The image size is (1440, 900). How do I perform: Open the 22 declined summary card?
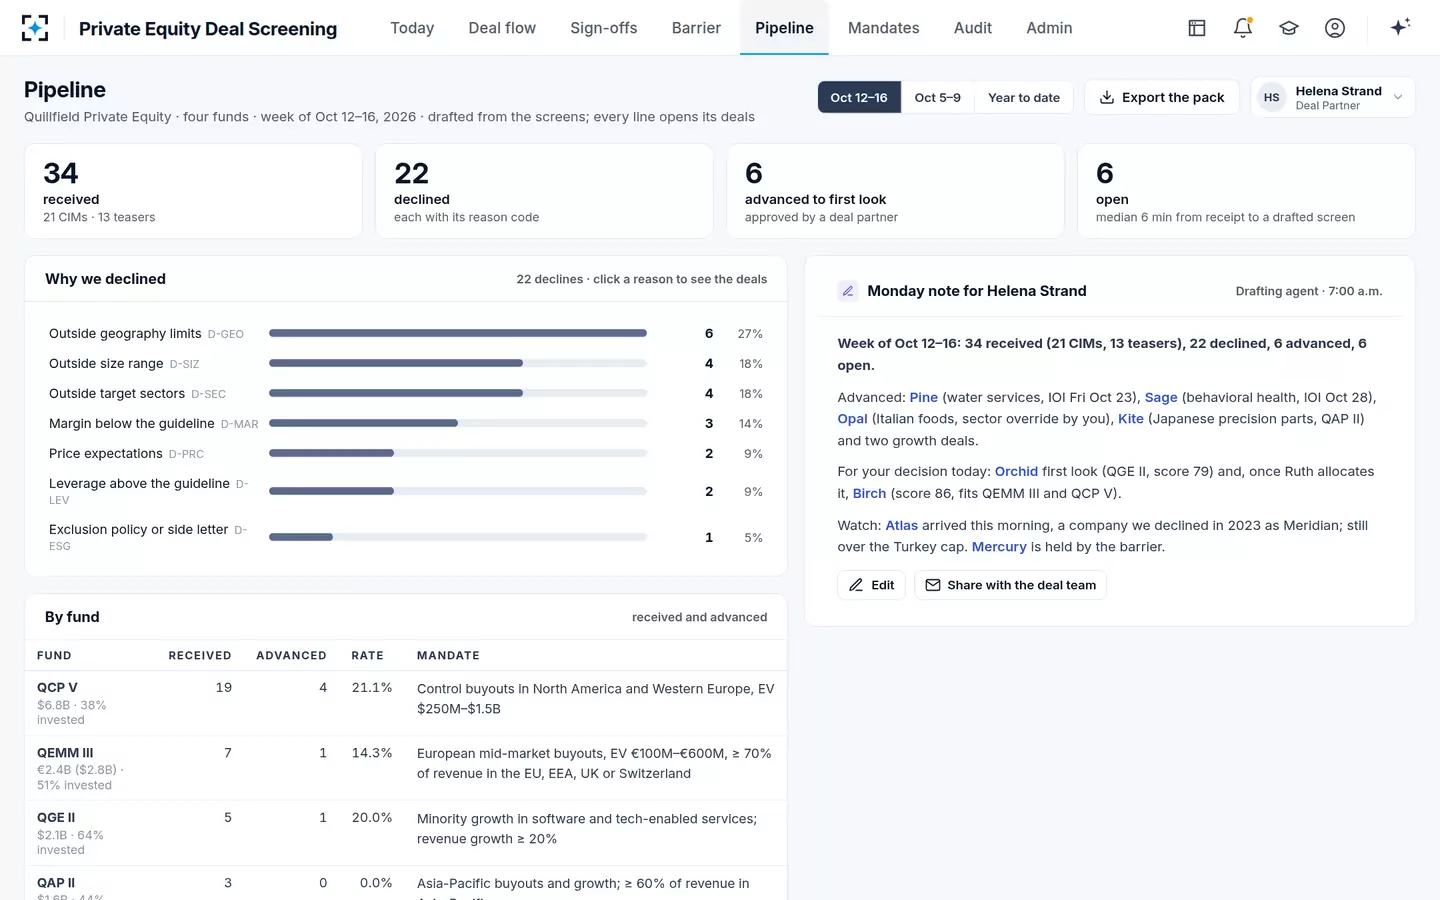544,191
